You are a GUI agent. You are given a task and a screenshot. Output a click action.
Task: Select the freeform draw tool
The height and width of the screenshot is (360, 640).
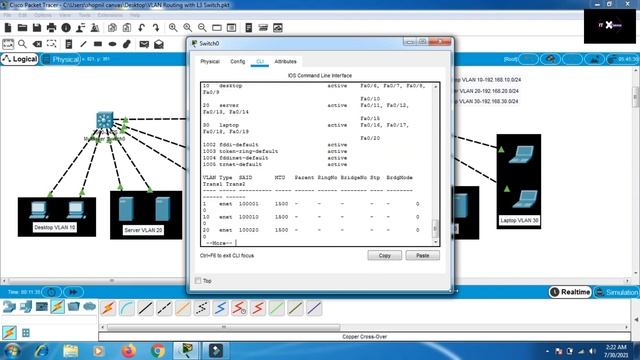coord(127,44)
